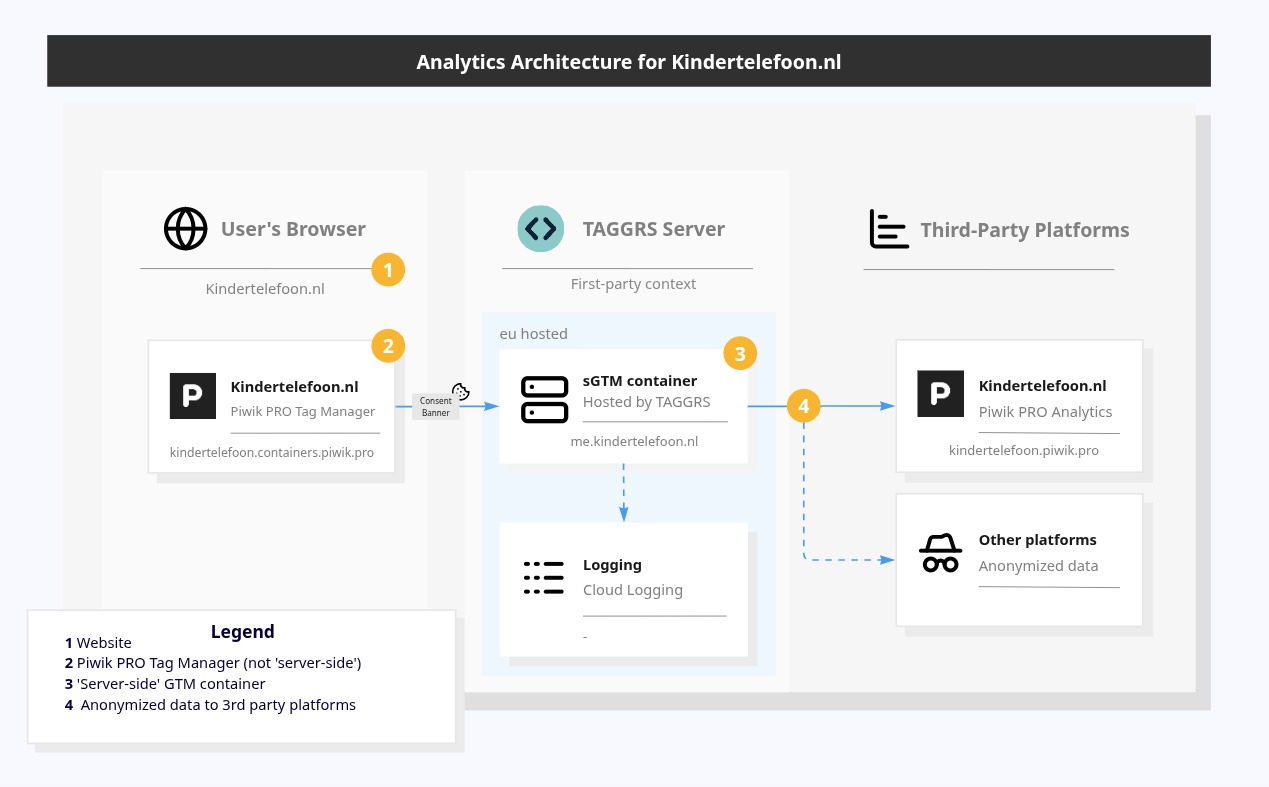Click the 'Other platforms' title

[x=1038, y=540]
